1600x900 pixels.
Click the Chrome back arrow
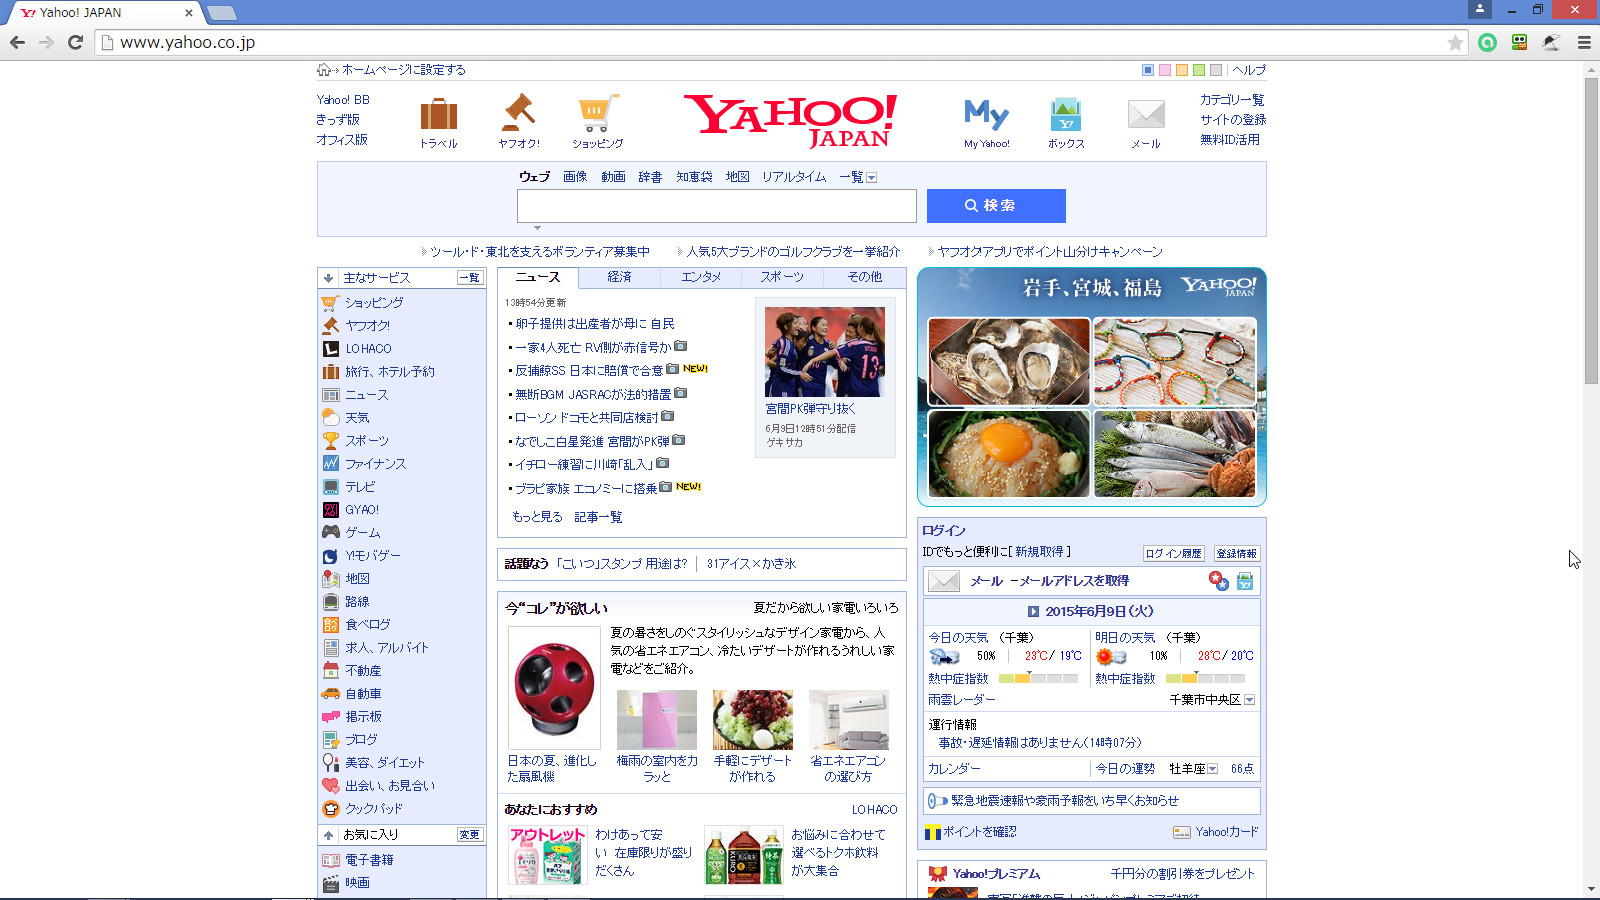[x=17, y=42]
